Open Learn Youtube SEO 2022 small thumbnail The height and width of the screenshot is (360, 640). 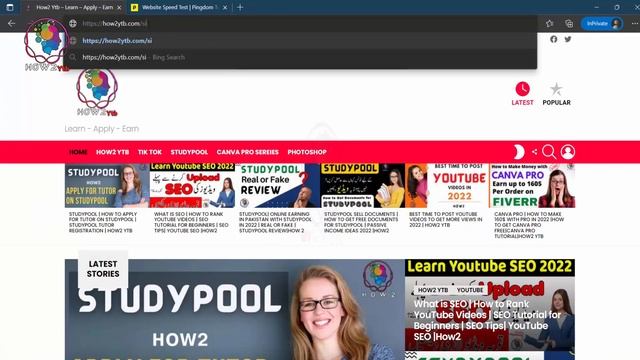pyautogui.click(x=192, y=186)
